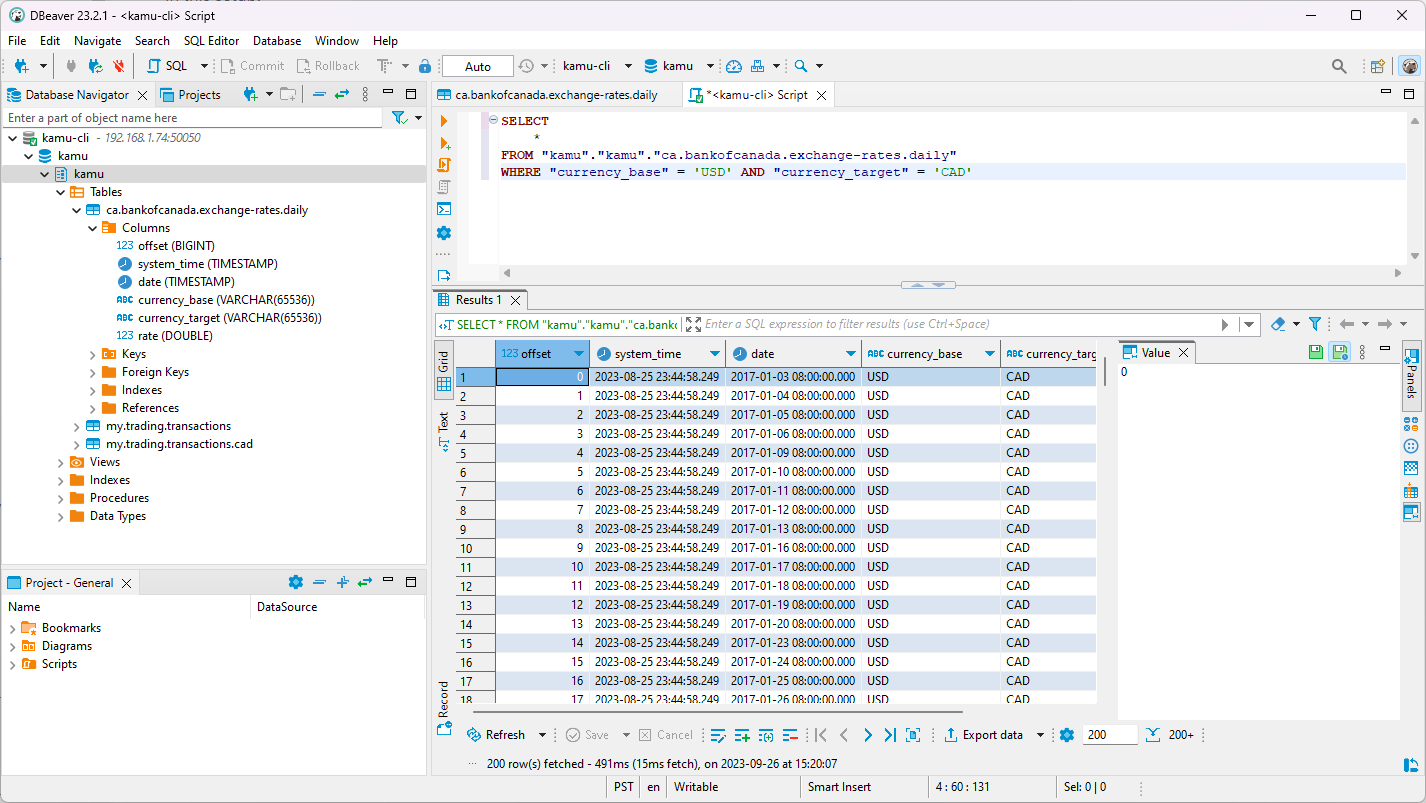Close the Value panel tab
Screen dimensions: 1426x803
1183,352
